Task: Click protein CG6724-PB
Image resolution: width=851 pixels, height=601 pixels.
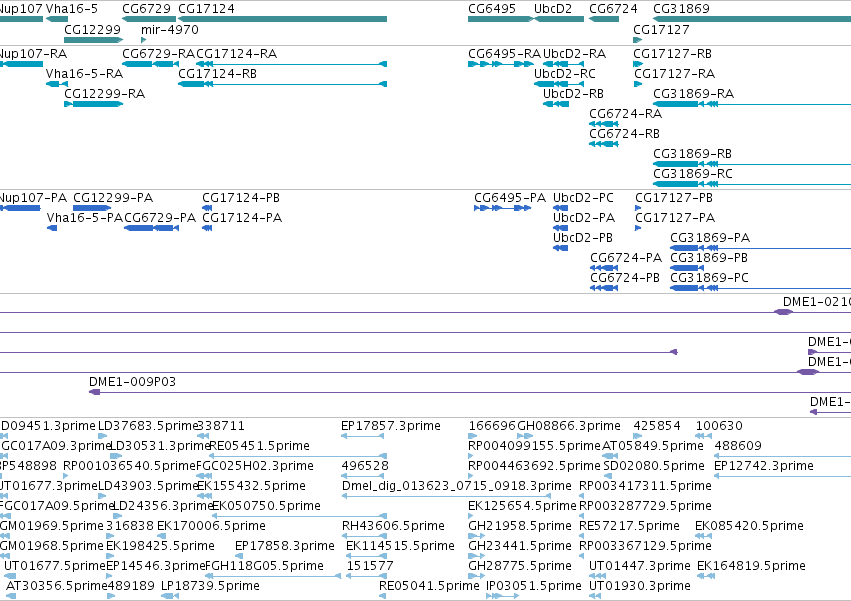Action: 604,288
